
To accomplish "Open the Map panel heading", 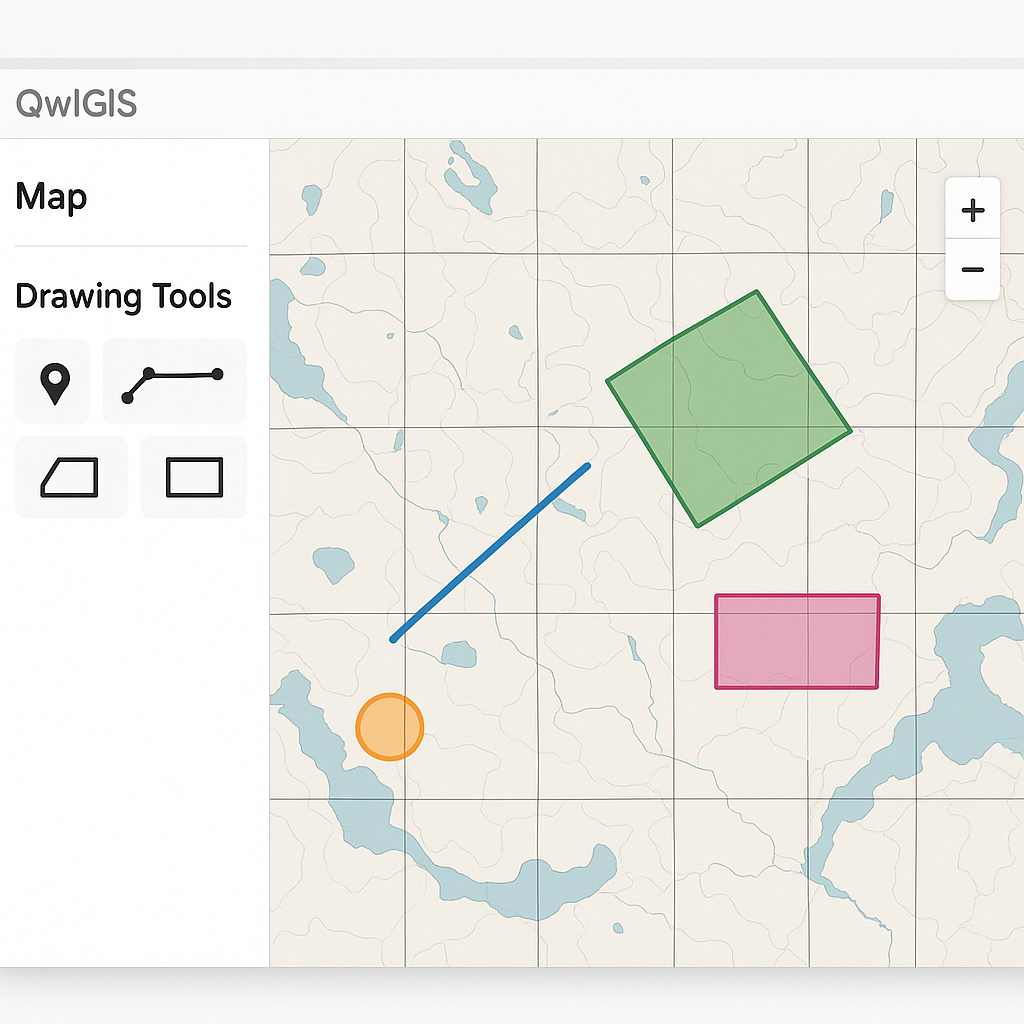I will tap(51, 197).
